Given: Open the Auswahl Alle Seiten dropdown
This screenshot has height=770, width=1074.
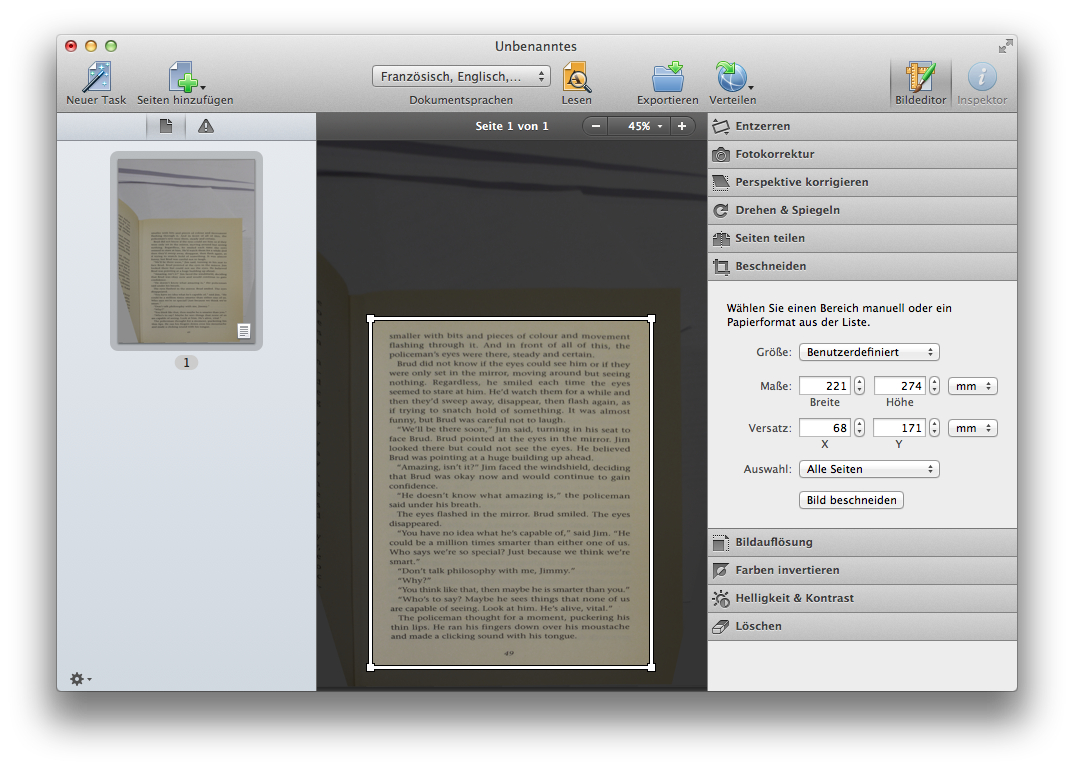Looking at the screenshot, I should [x=868, y=469].
